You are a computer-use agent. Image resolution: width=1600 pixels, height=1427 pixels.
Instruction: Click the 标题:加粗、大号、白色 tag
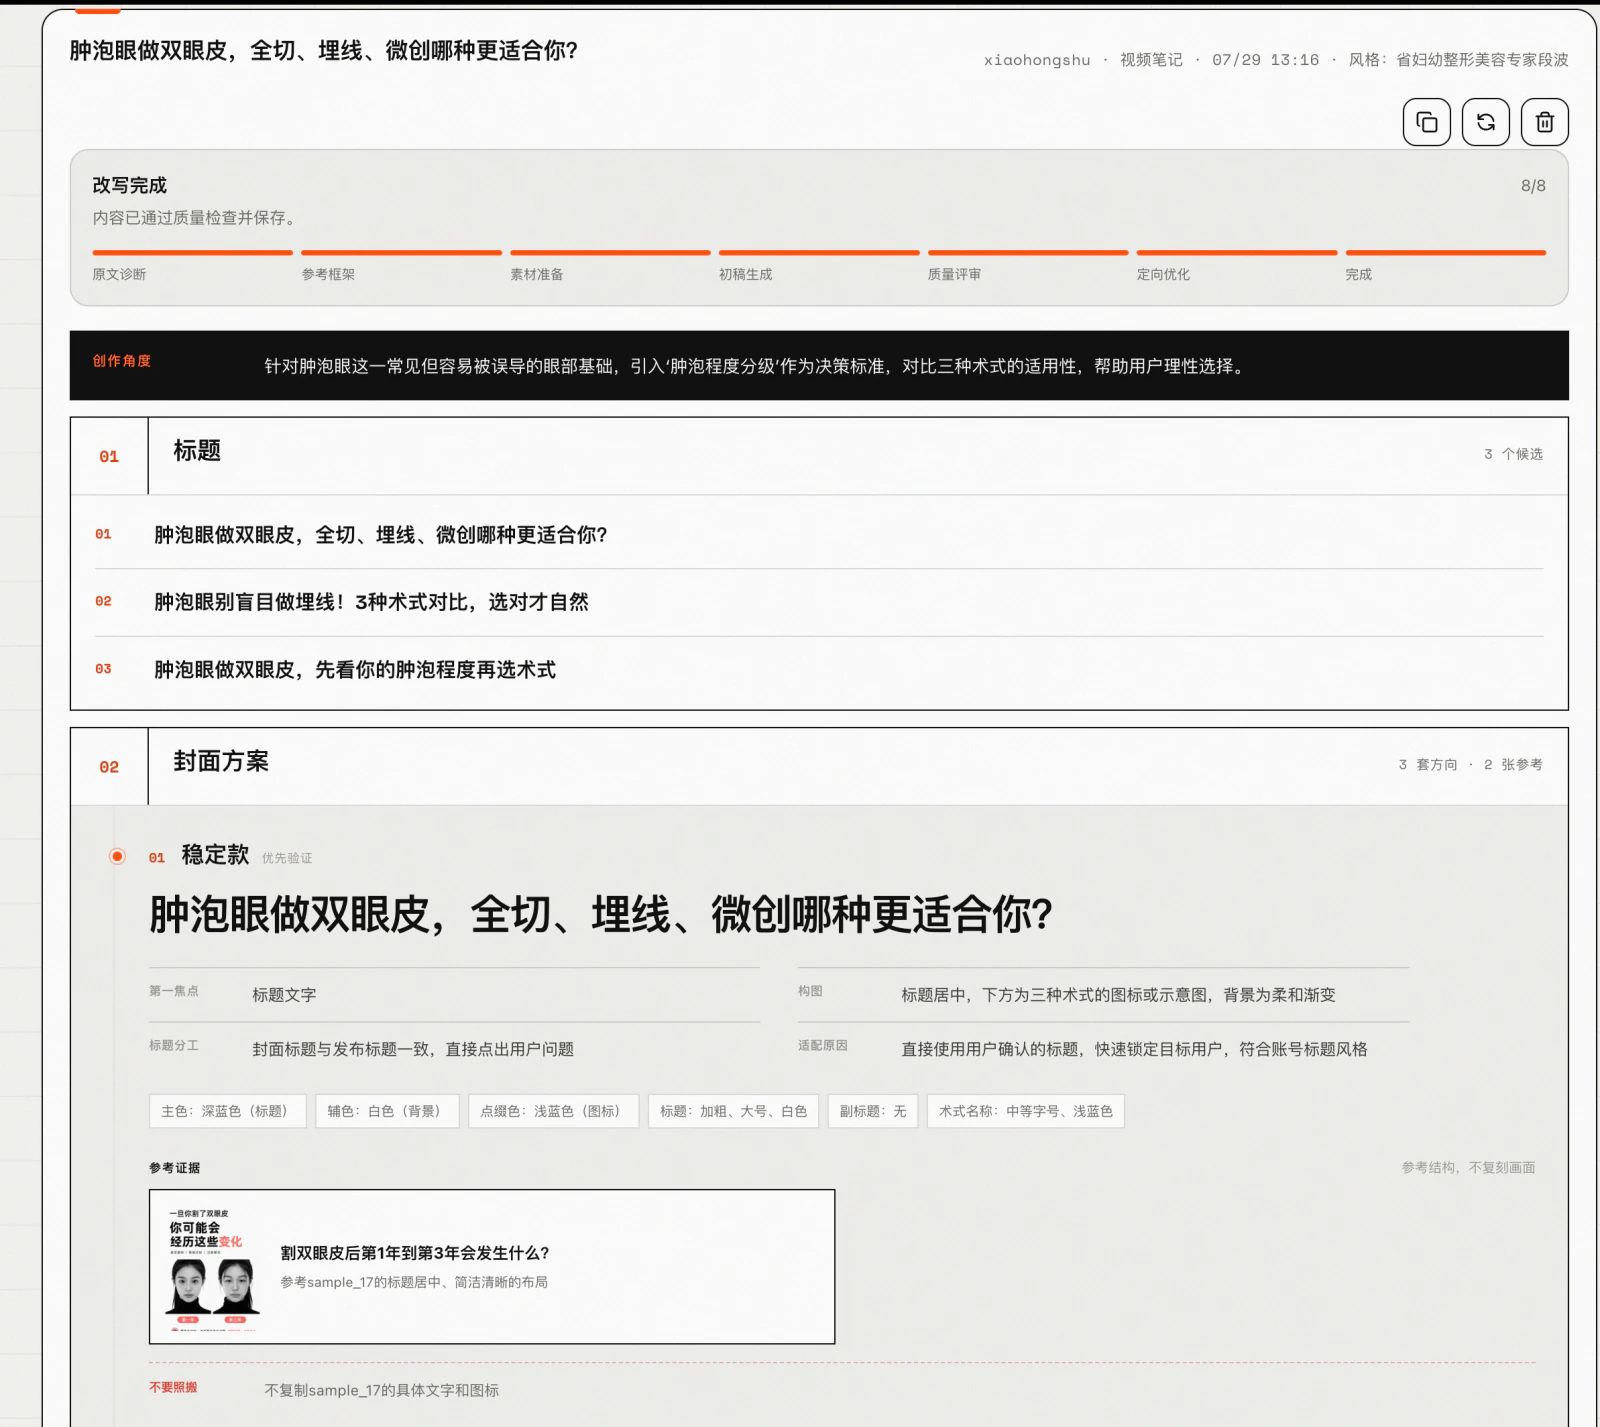[x=733, y=1111]
